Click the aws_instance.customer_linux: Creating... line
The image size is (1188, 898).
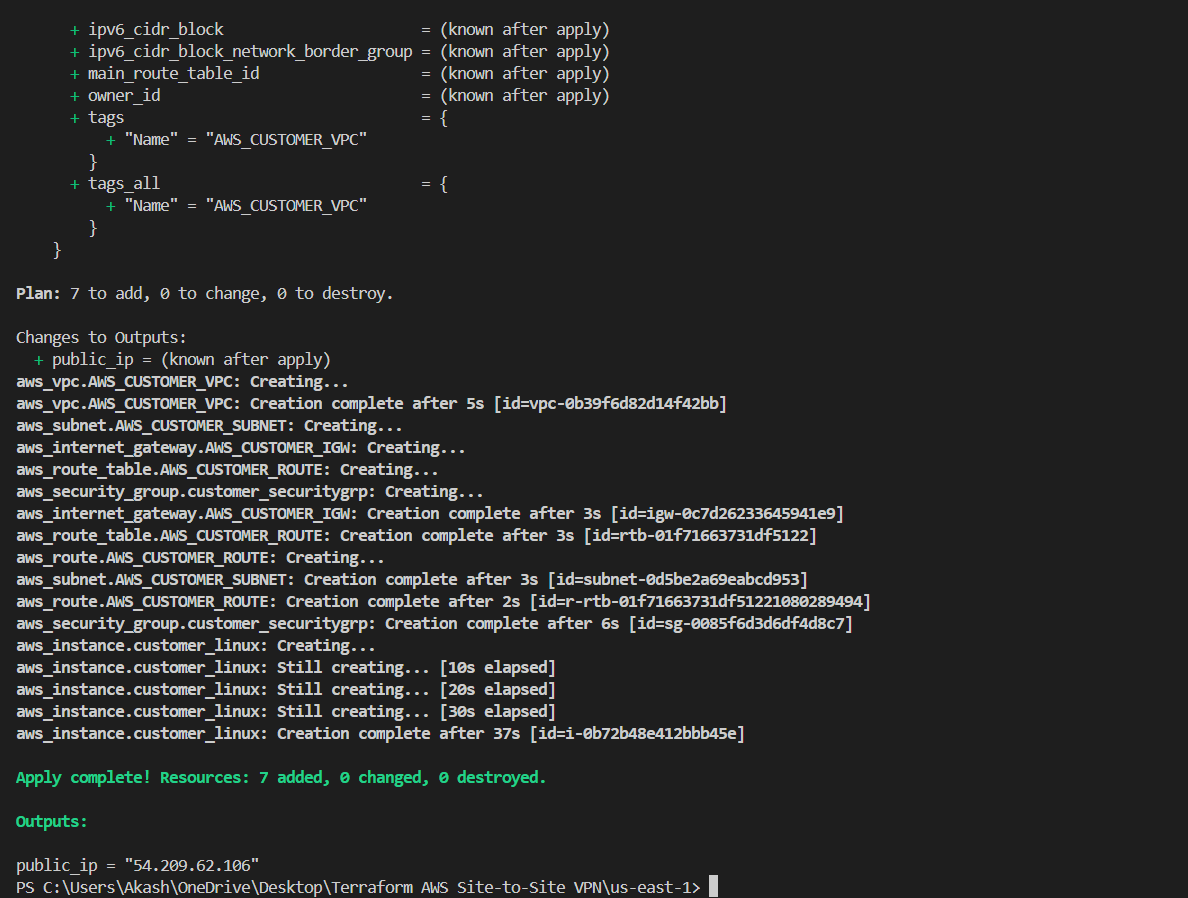pyautogui.click(x=195, y=646)
